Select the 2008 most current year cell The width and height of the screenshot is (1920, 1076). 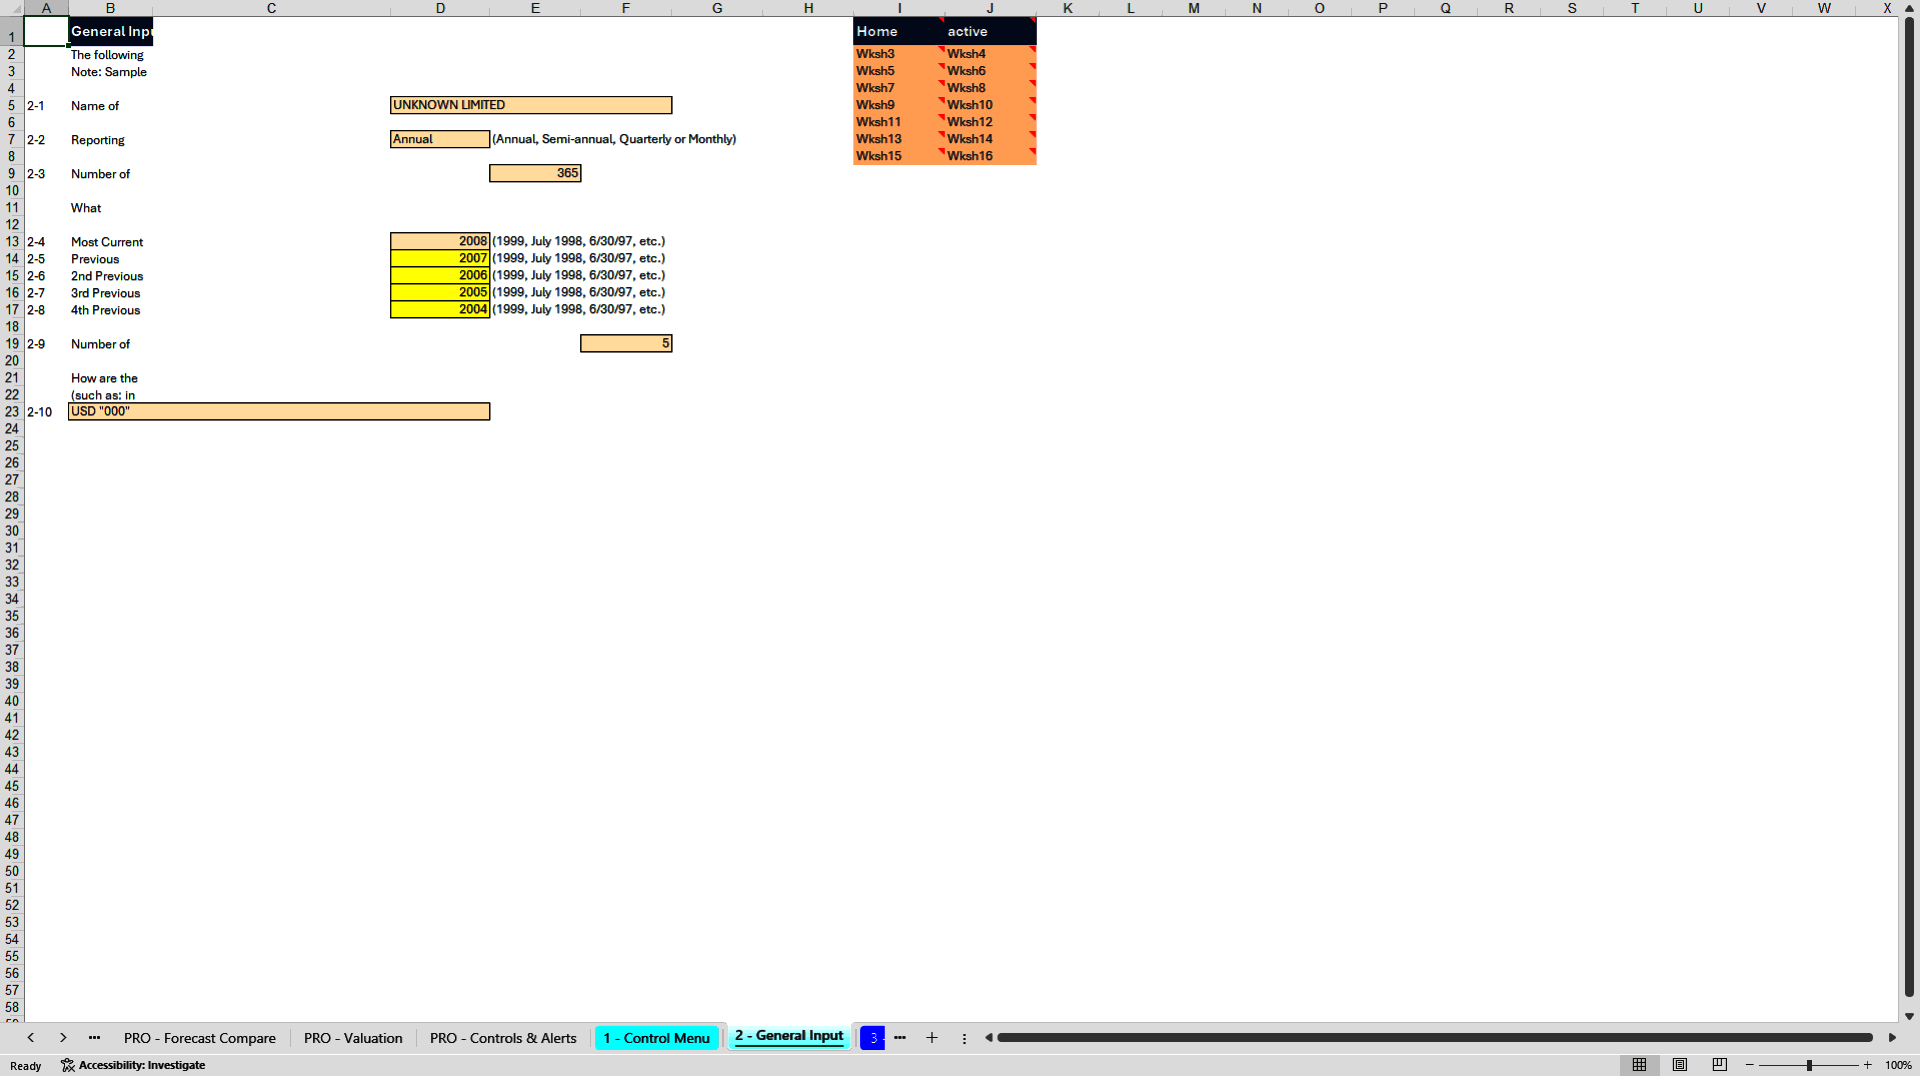click(440, 241)
